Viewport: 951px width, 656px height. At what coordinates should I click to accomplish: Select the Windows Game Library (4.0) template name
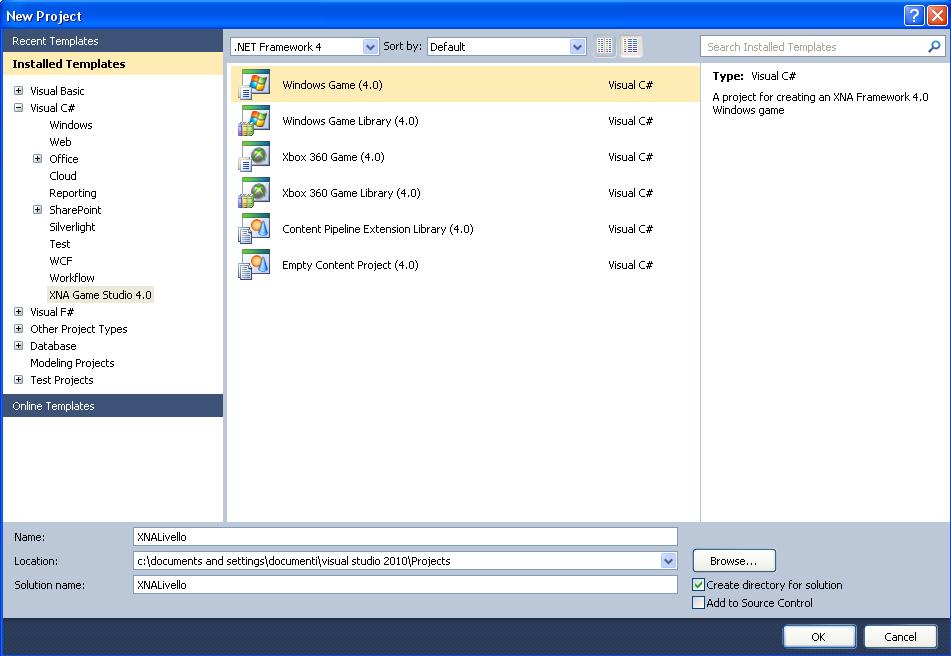351,121
